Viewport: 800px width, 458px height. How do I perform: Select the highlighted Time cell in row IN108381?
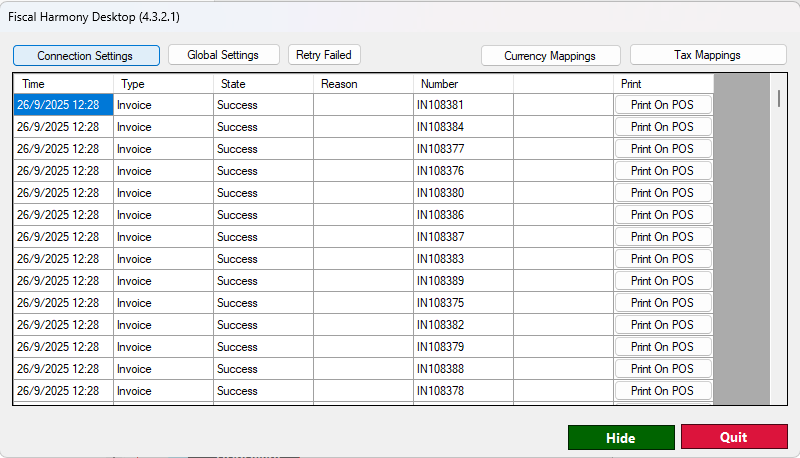63,105
